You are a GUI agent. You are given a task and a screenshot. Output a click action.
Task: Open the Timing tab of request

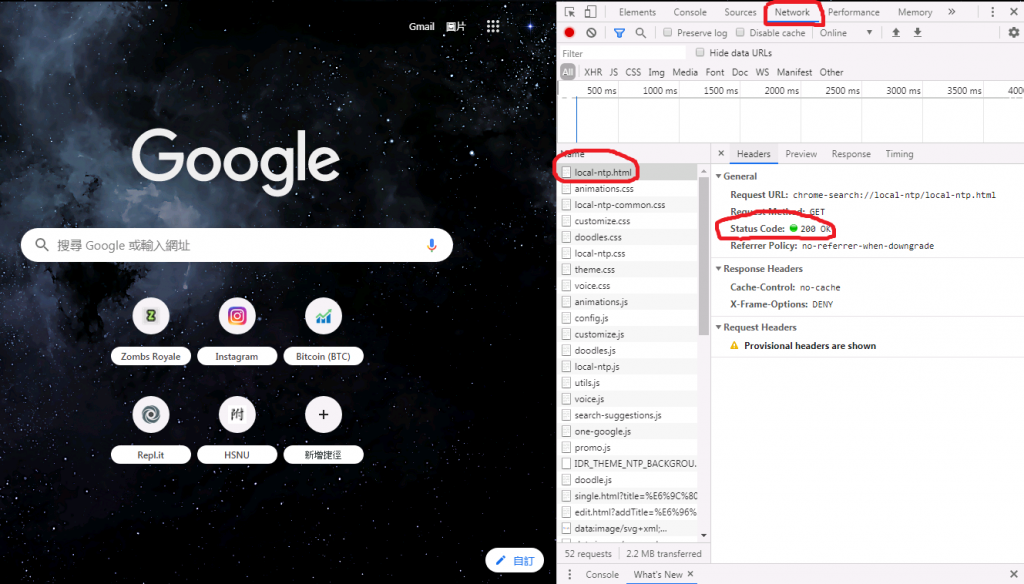(x=899, y=154)
